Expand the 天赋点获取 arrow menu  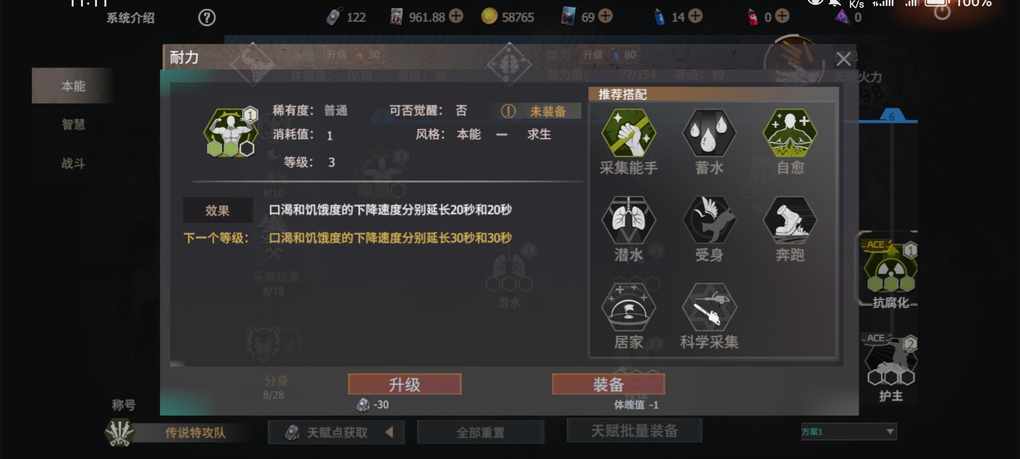pyautogui.click(x=389, y=432)
